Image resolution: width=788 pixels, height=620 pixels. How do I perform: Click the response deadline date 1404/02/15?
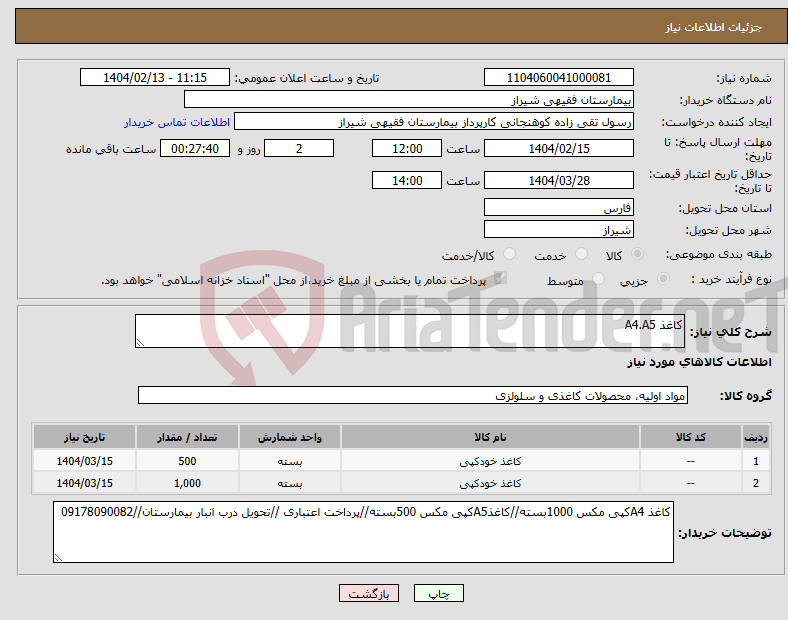pos(558,148)
